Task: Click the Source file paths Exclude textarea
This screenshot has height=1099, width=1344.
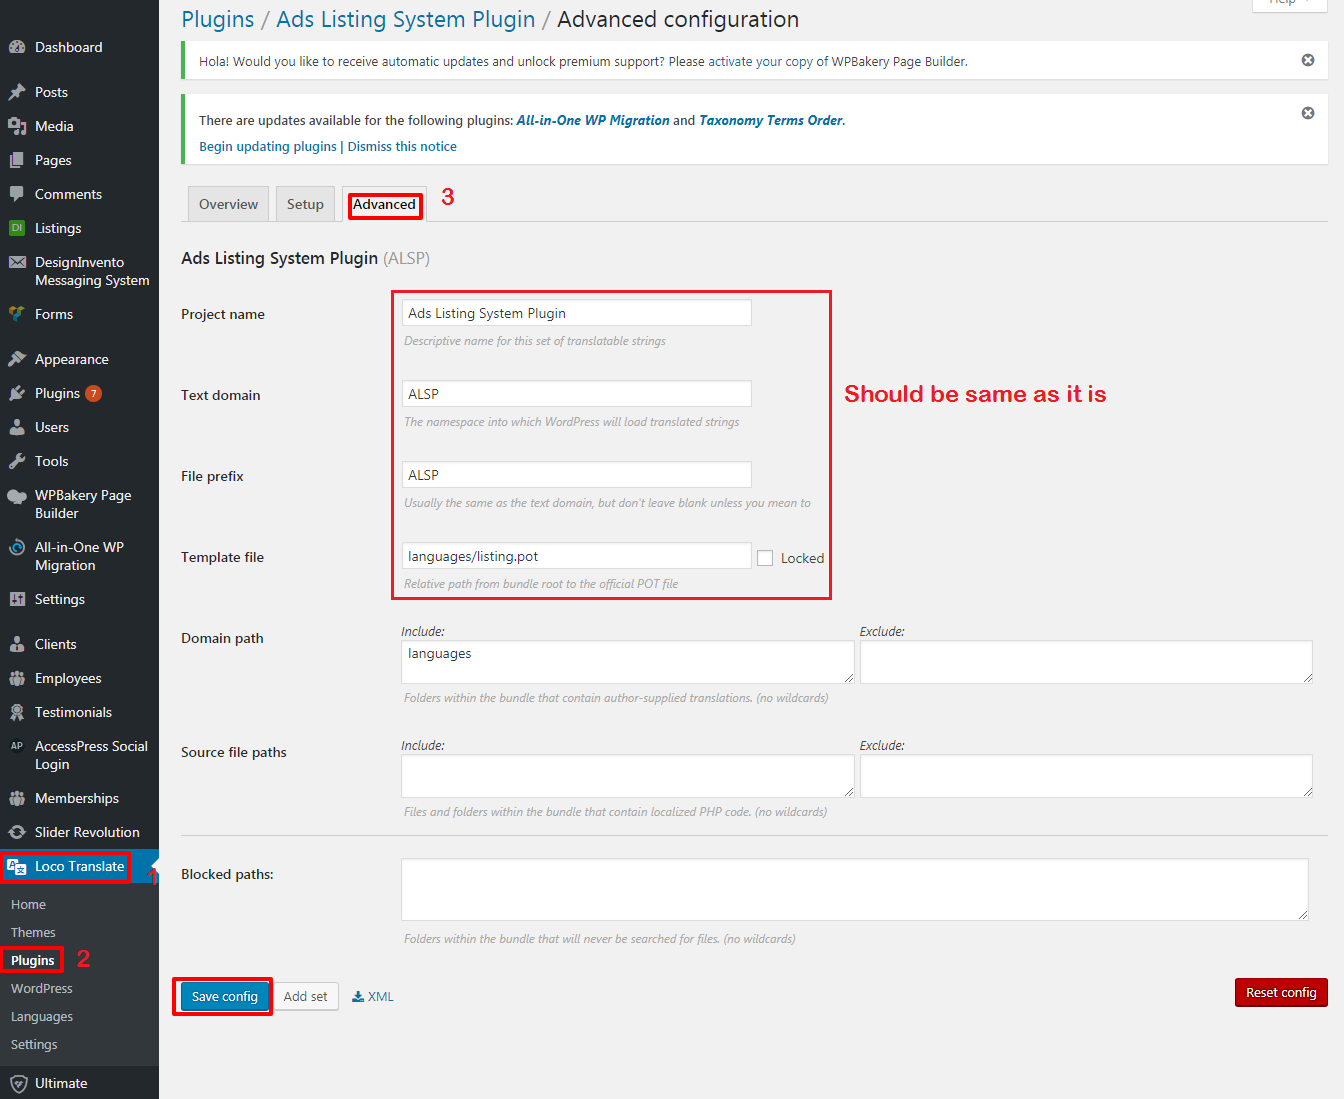Action: 1086,776
